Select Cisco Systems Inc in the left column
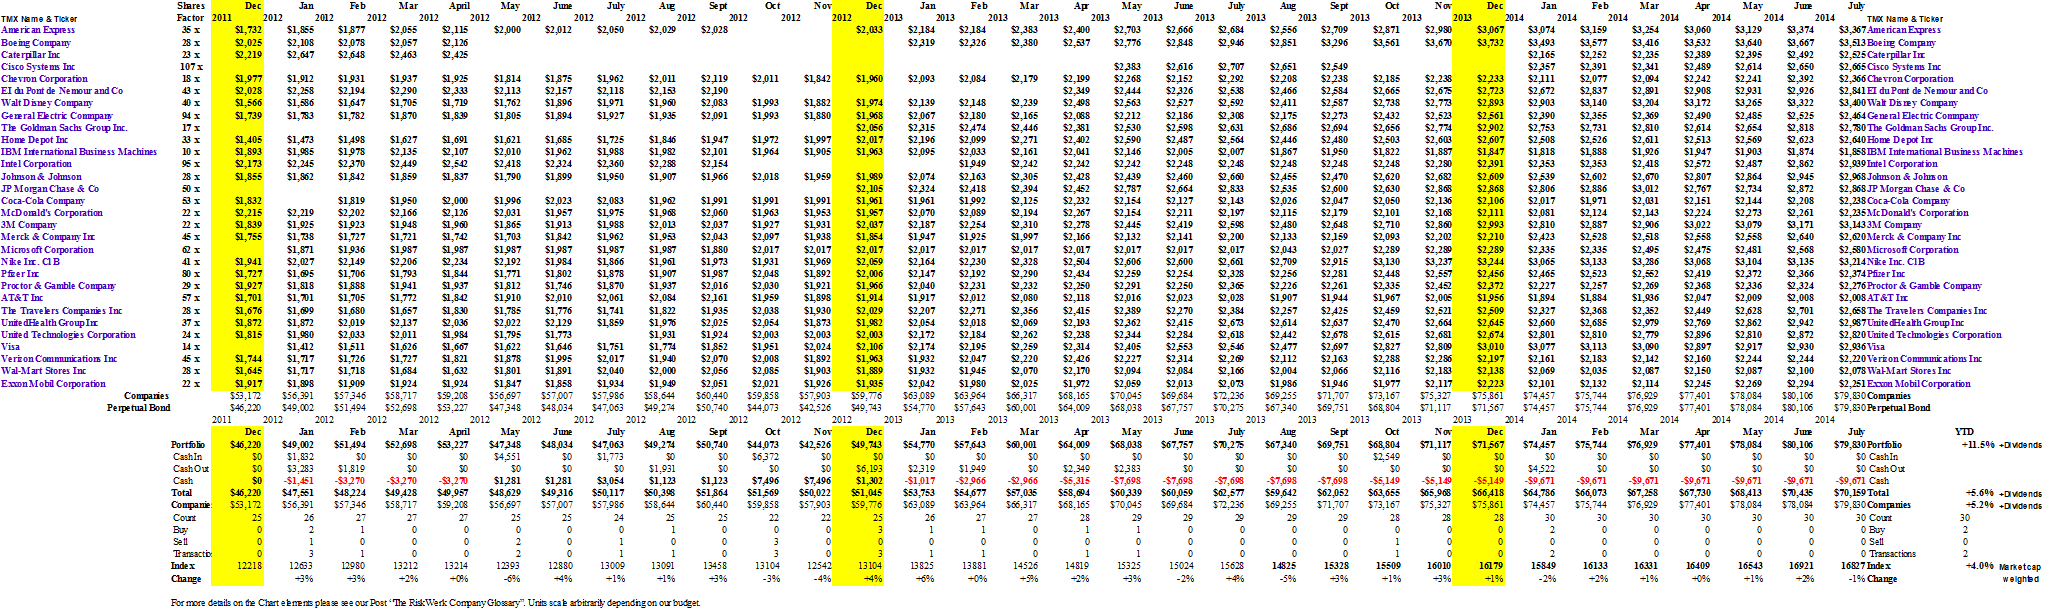 (38, 67)
